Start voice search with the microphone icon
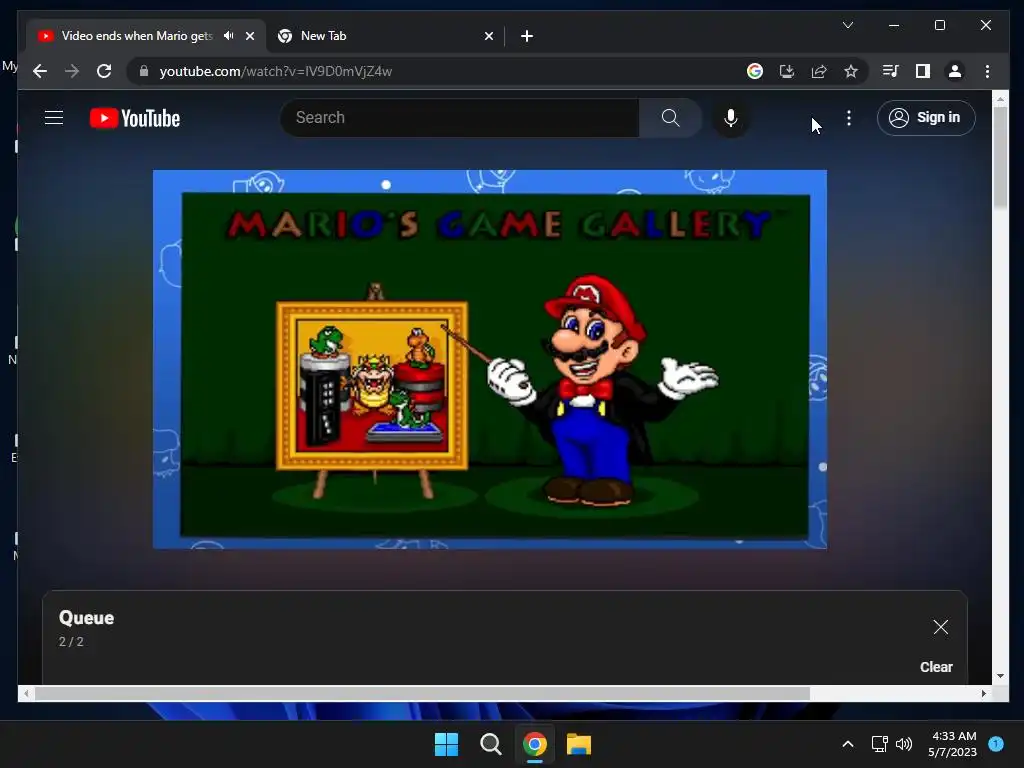The width and height of the screenshot is (1024, 768). (731, 118)
